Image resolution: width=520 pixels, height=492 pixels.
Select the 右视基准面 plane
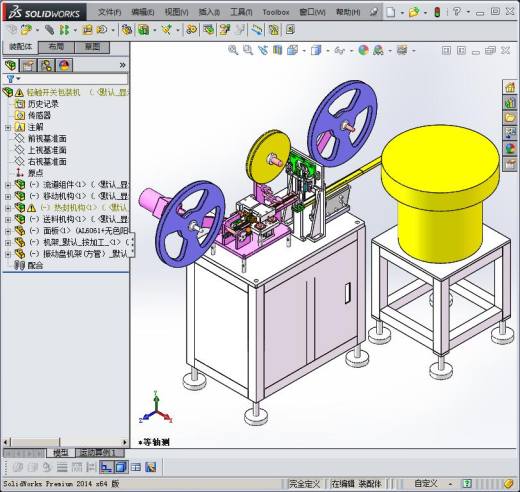47,161
